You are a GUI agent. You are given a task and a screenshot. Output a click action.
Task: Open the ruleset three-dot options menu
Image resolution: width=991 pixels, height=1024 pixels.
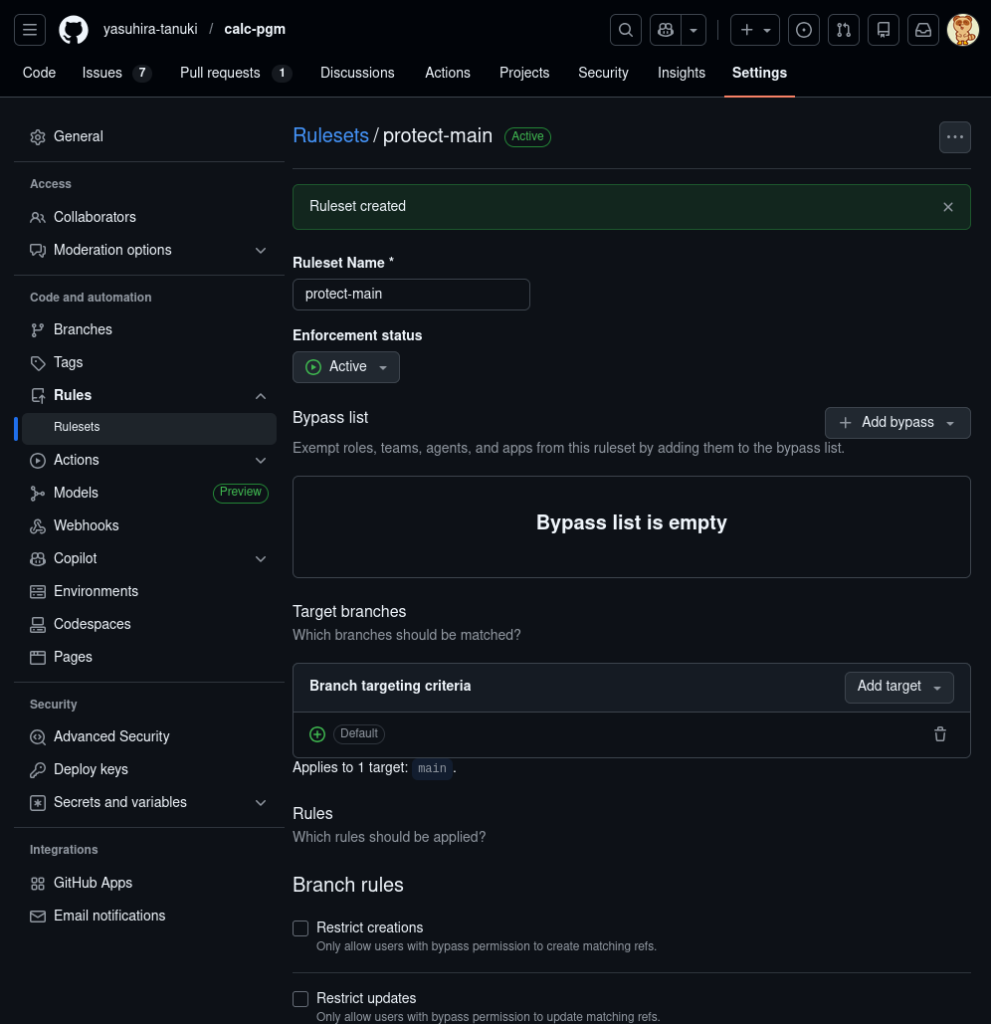tap(954, 137)
